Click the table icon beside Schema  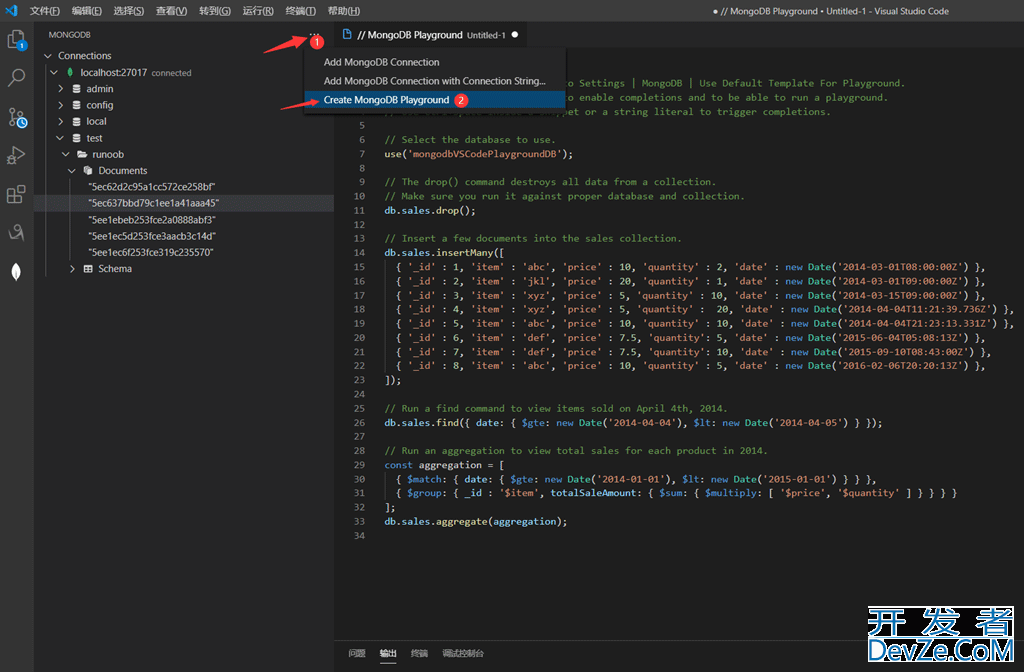pyautogui.click(x=88, y=269)
